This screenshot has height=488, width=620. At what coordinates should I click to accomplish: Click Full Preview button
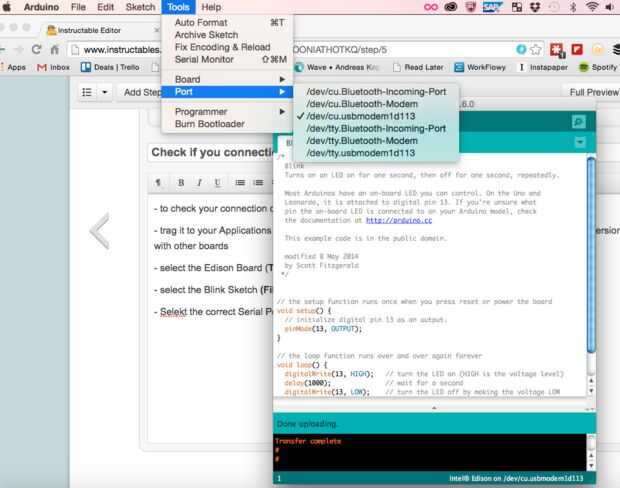point(593,93)
